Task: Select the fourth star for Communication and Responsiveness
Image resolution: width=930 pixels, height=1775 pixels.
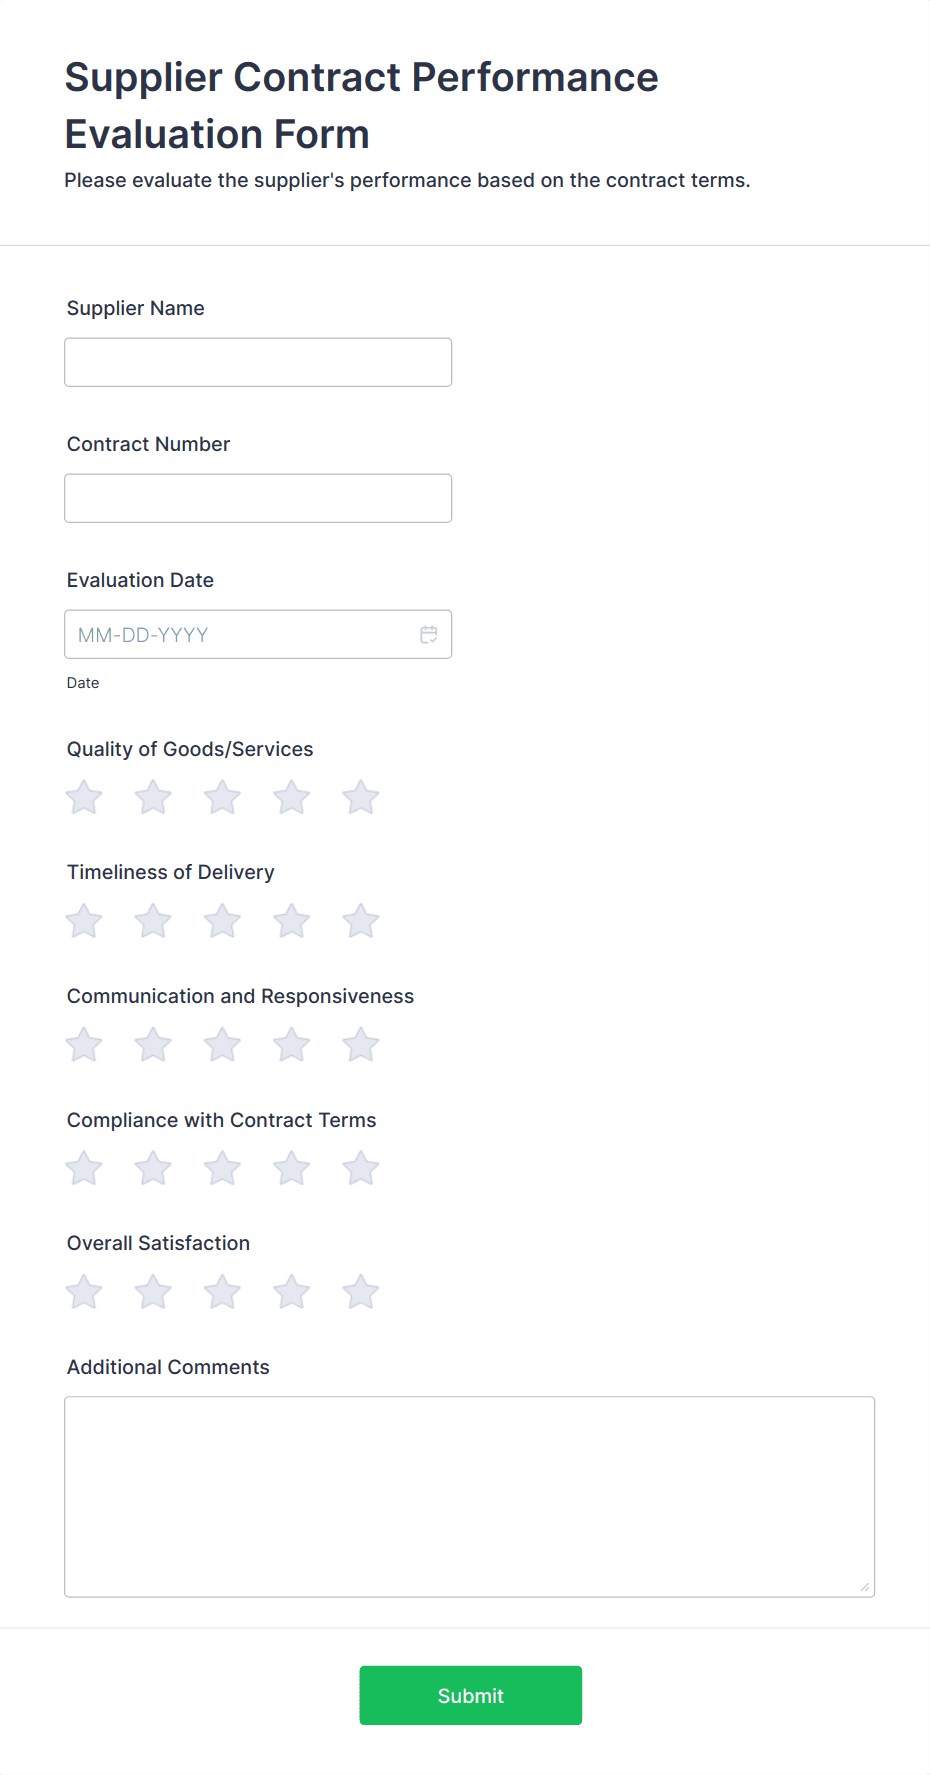Action: click(x=291, y=1044)
